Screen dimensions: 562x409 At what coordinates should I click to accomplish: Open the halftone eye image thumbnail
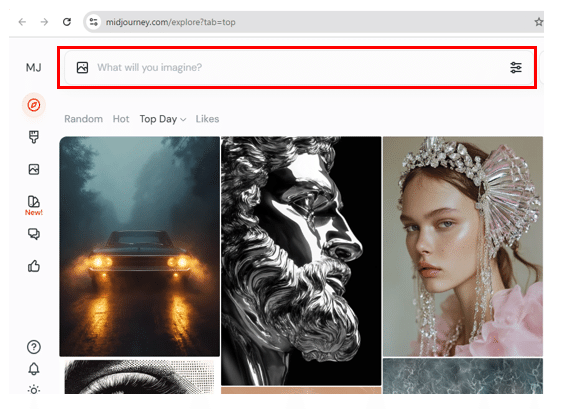point(139,377)
